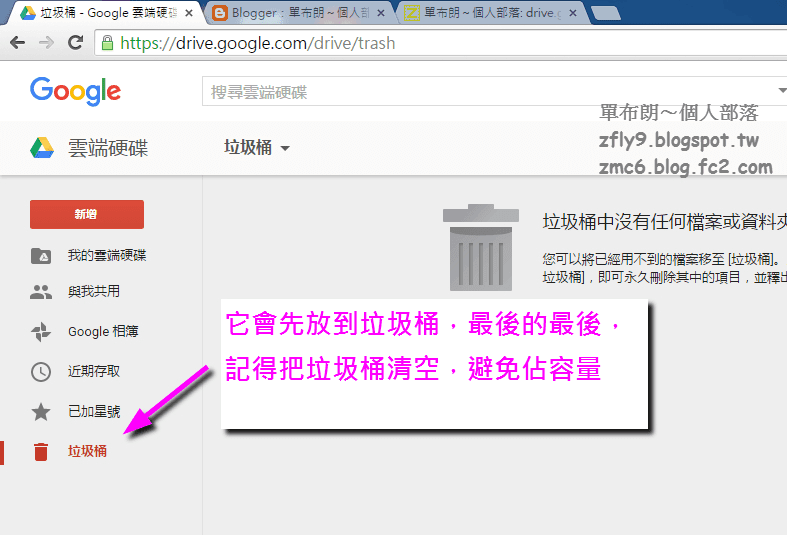The width and height of the screenshot is (787, 535).
Task: Open a new browser tab
Action: click(606, 14)
